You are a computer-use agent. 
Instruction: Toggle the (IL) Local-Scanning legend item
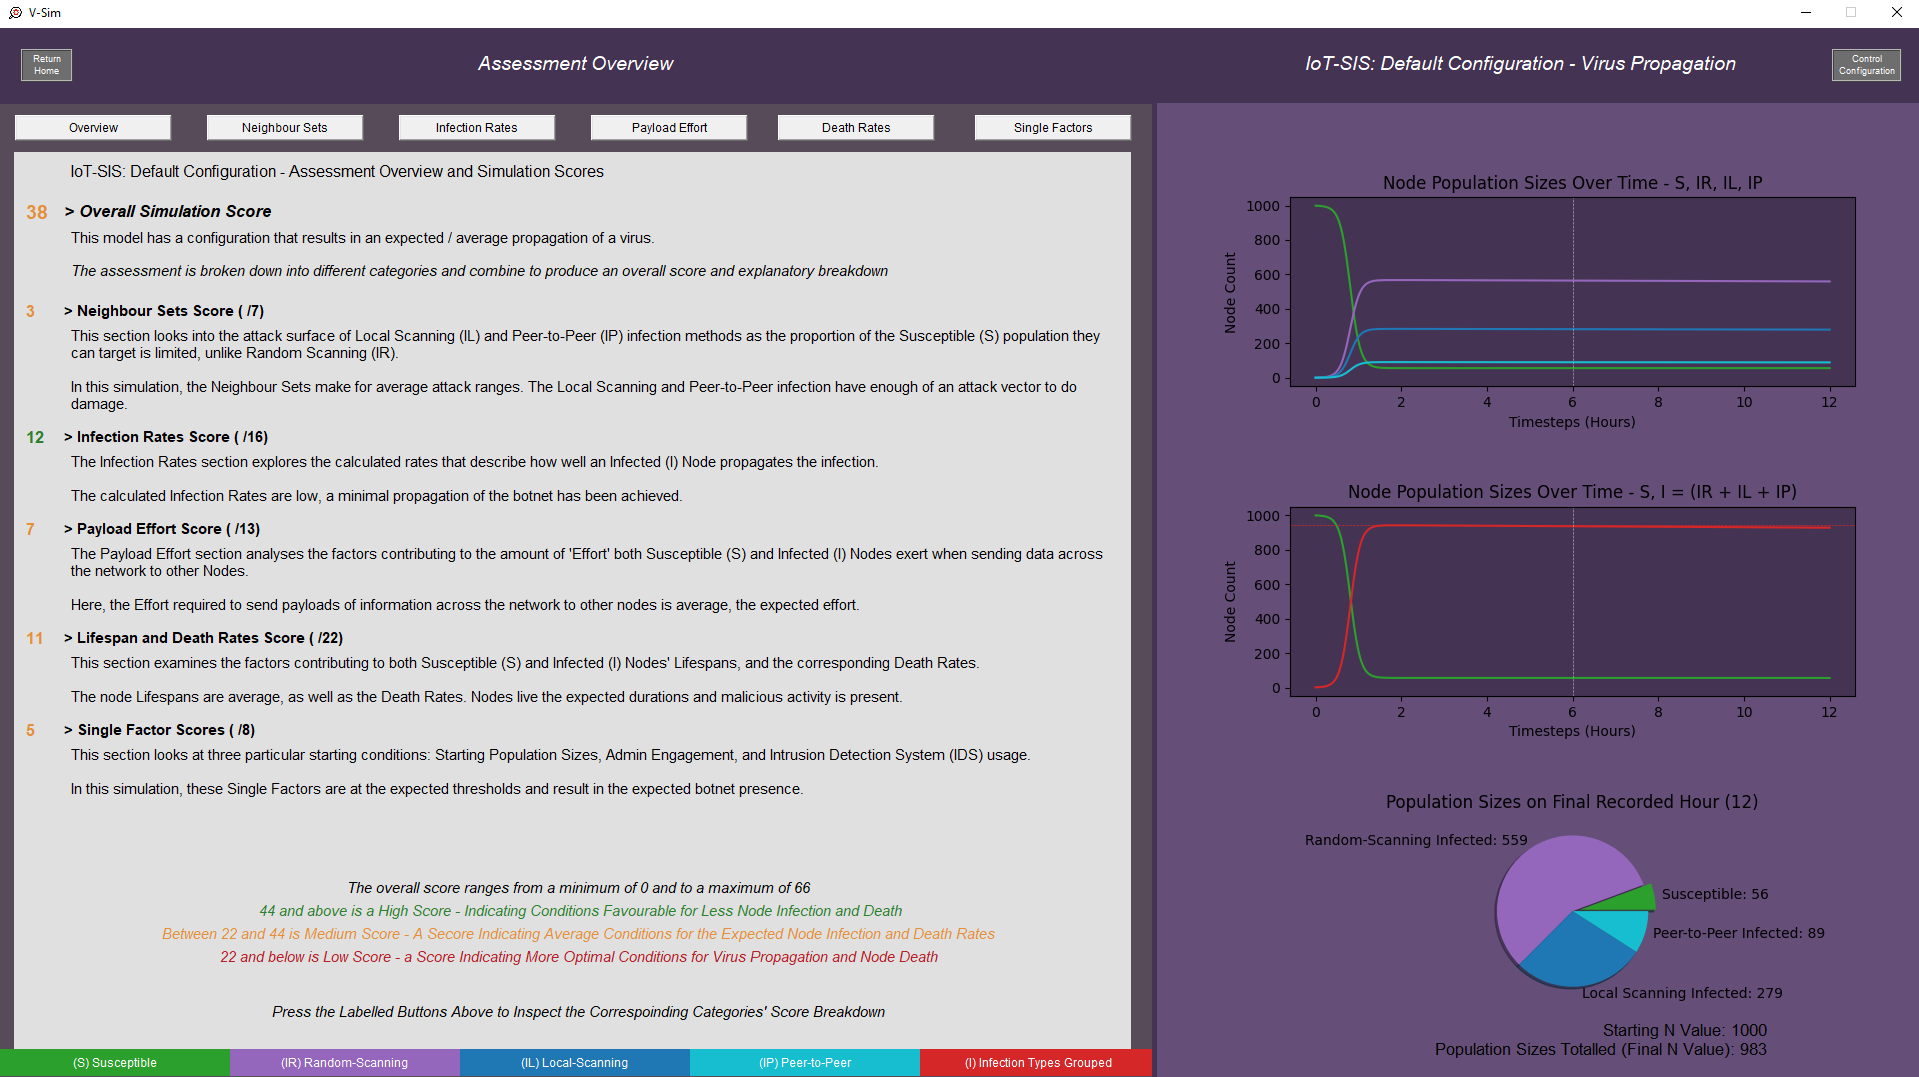(x=575, y=1062)
